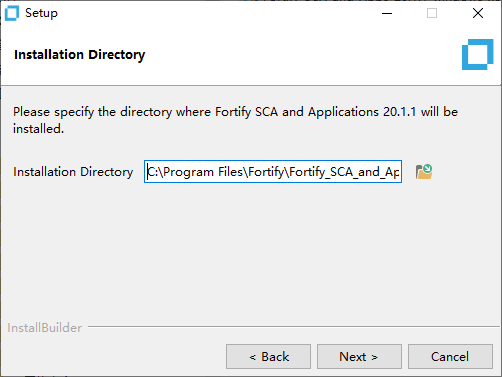Viewport: 502px width, 377px height.
Task: Close the Setup installer window
Action: [x=478, y=13]
